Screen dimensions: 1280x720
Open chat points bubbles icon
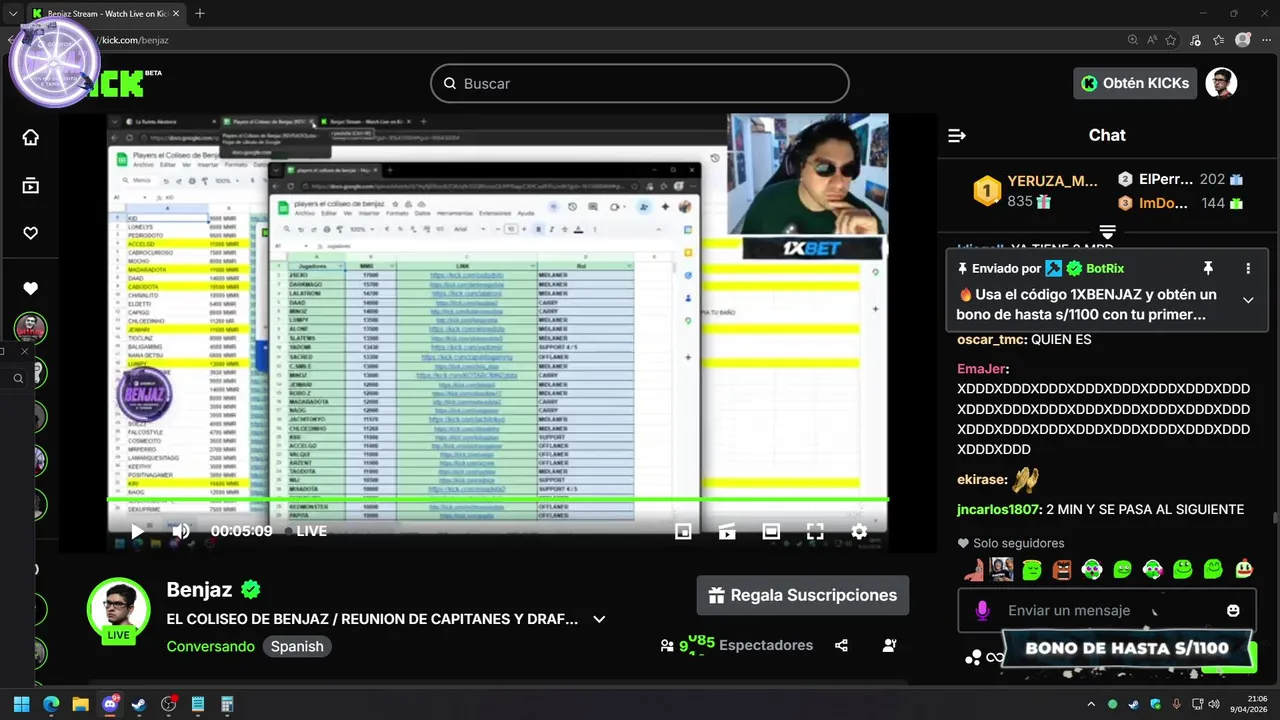[973, 657]
